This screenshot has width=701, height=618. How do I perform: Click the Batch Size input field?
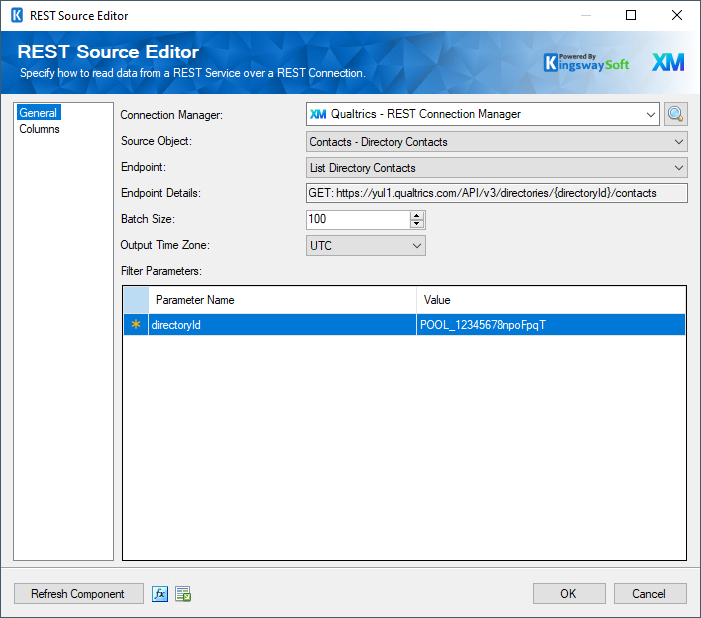point(358,219)
